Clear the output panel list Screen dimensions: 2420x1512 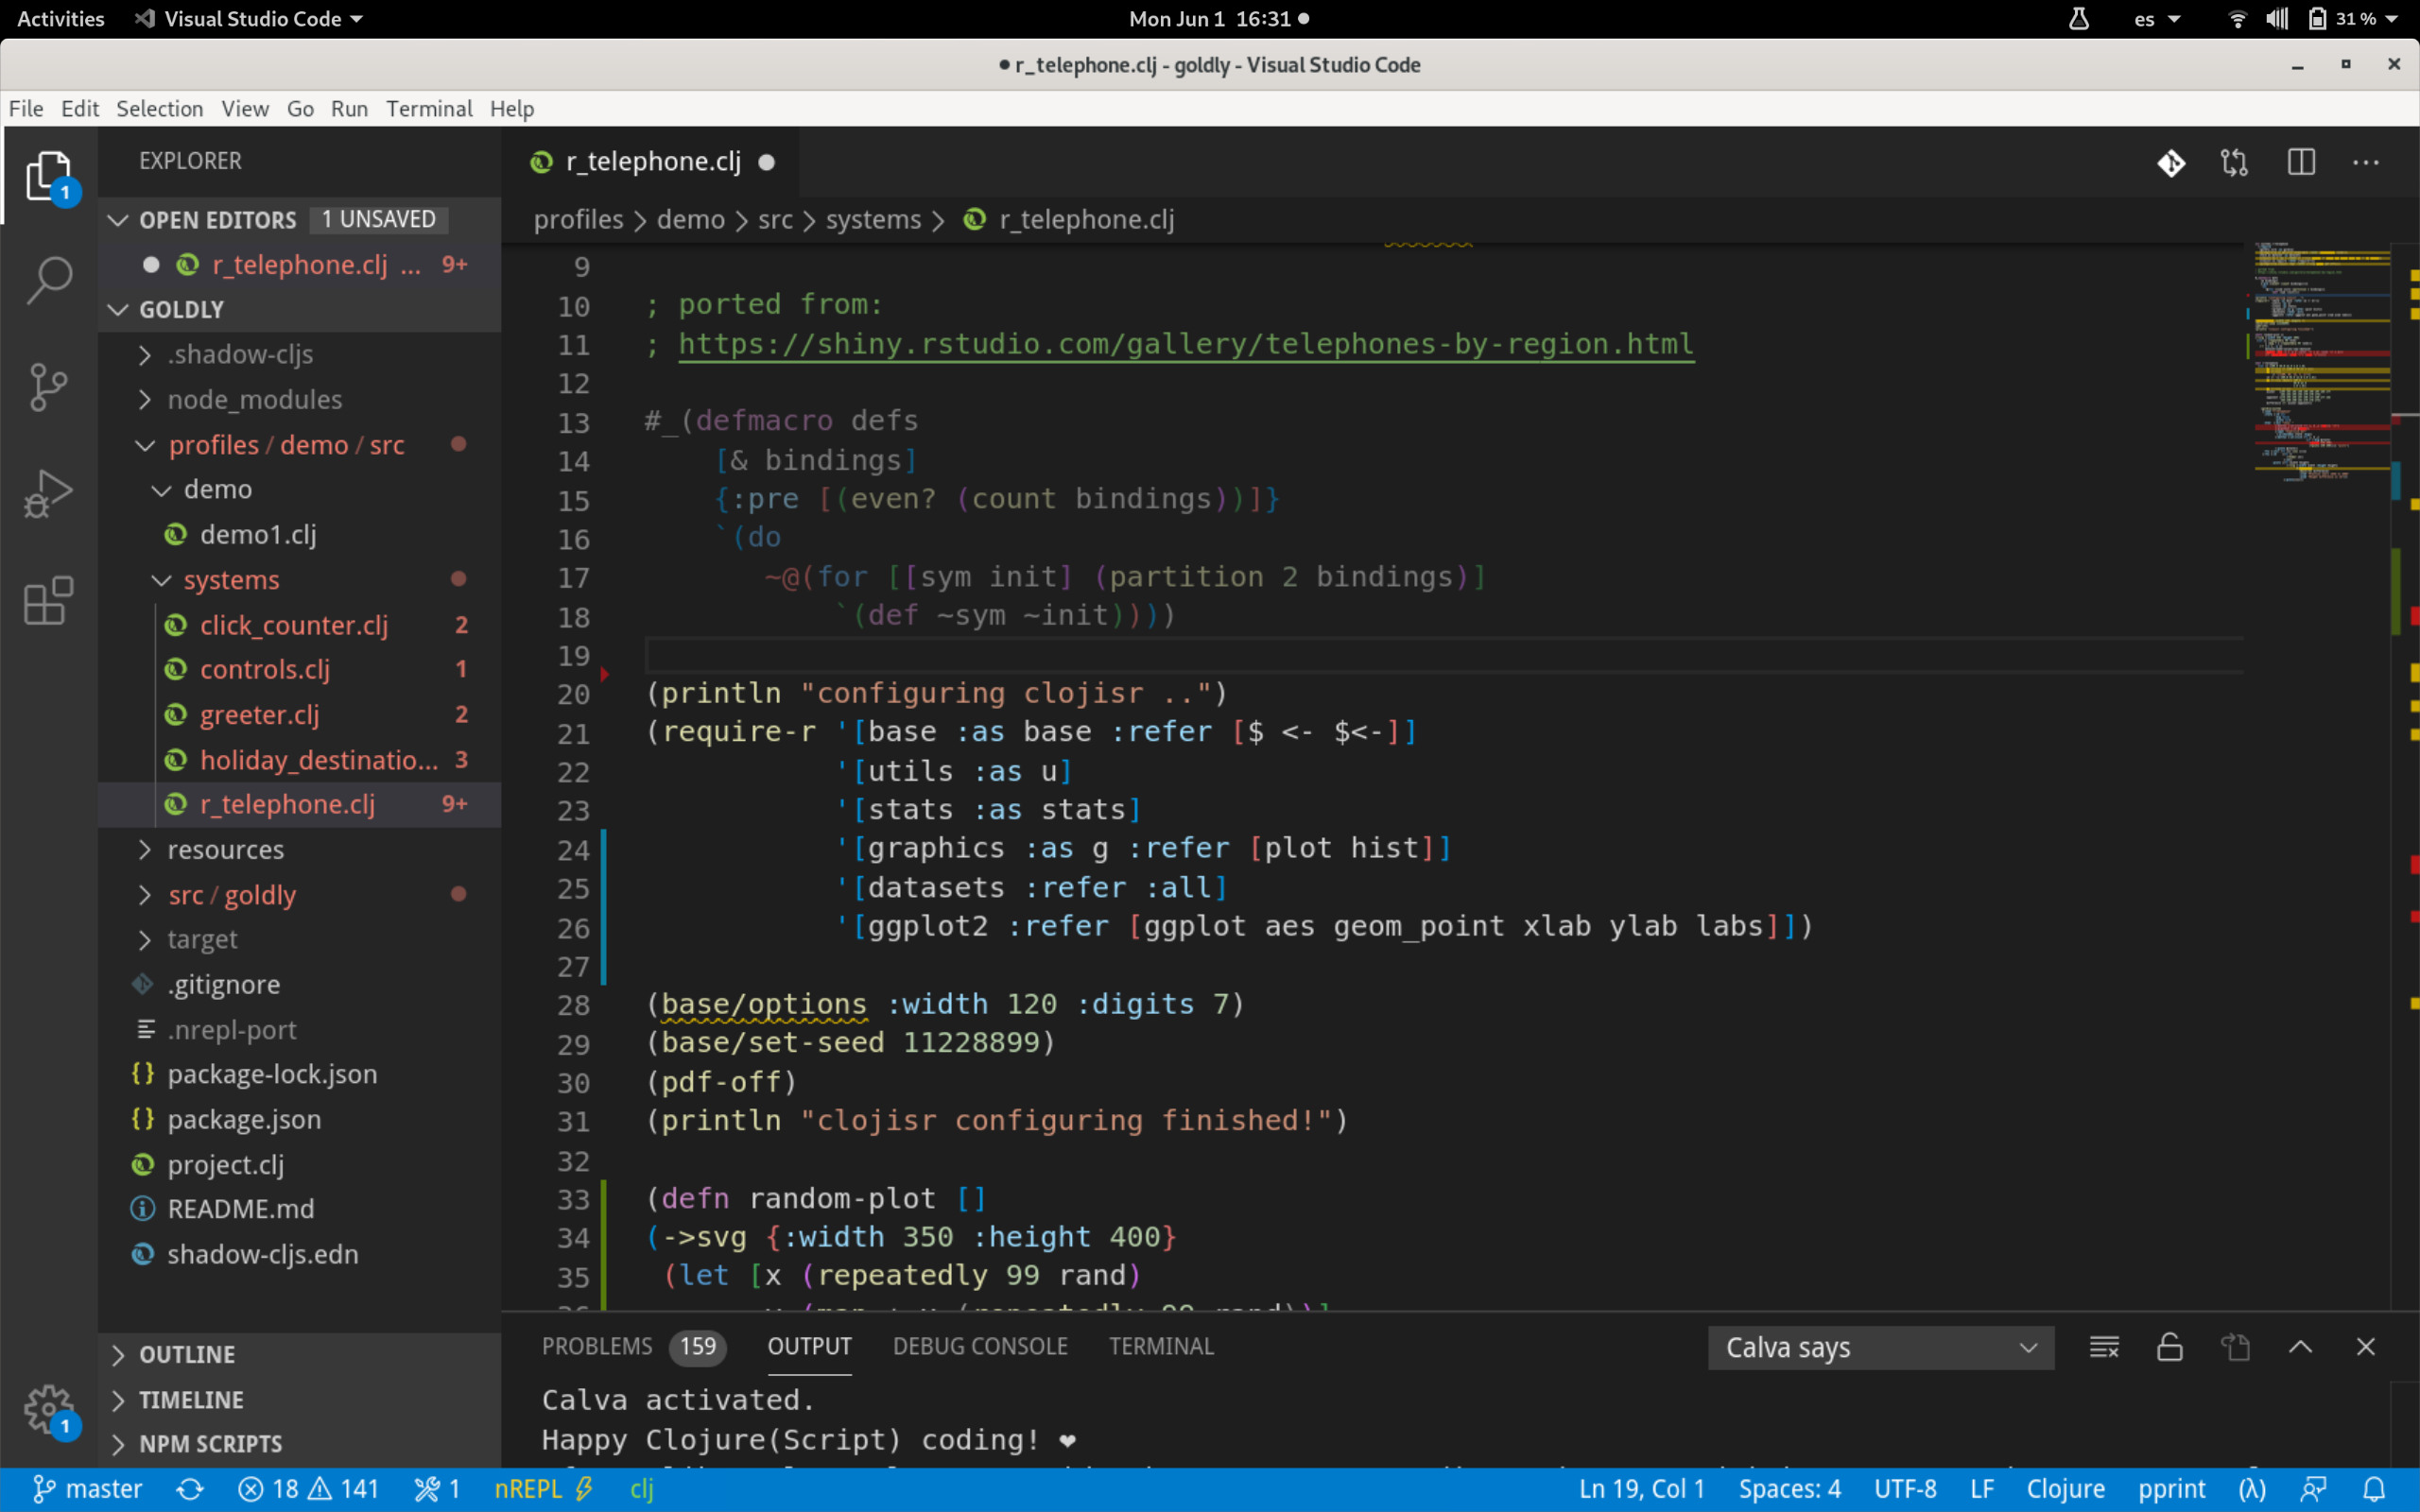pyautogui.click(x=2104, y=1347)
